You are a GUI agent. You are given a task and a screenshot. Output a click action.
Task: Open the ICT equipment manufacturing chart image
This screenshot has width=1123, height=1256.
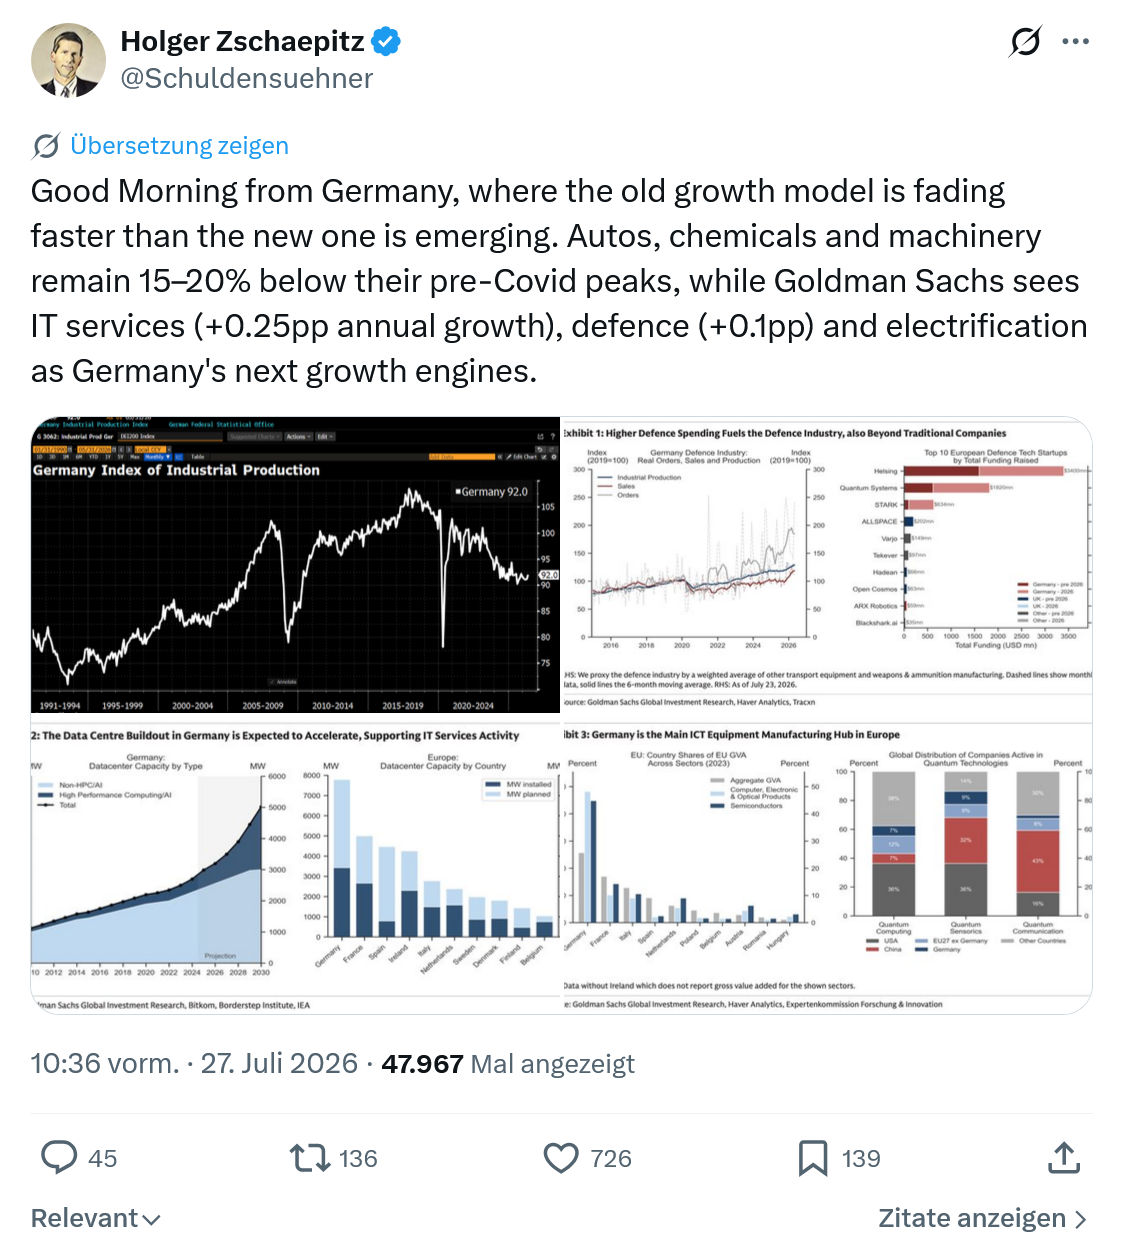click(x=827, y=865)
